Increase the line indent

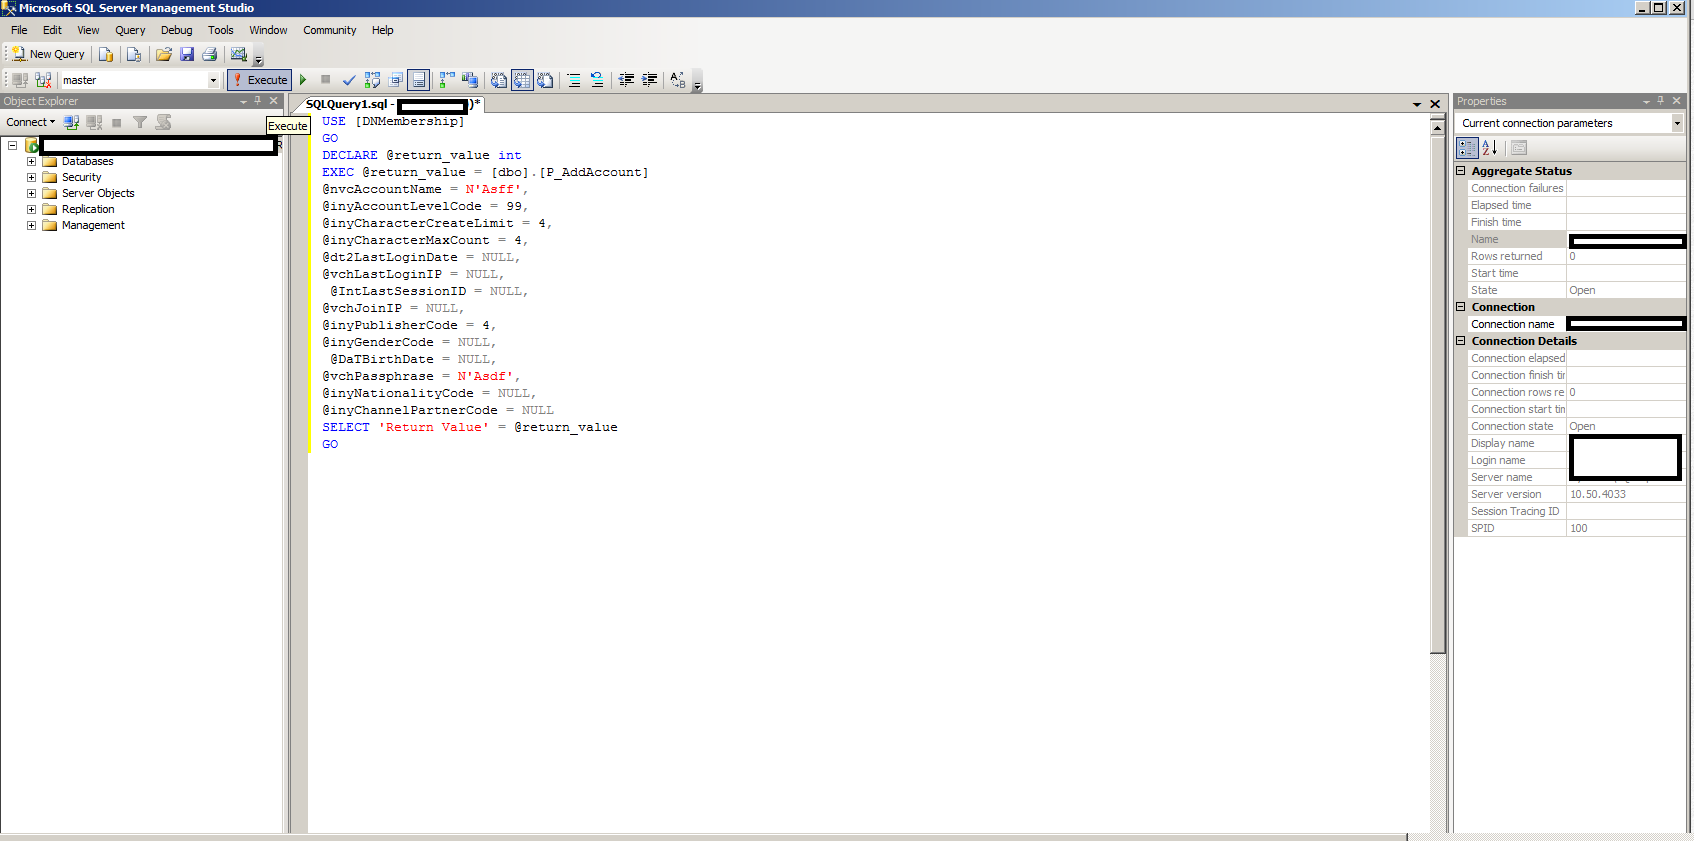(649, 80)
